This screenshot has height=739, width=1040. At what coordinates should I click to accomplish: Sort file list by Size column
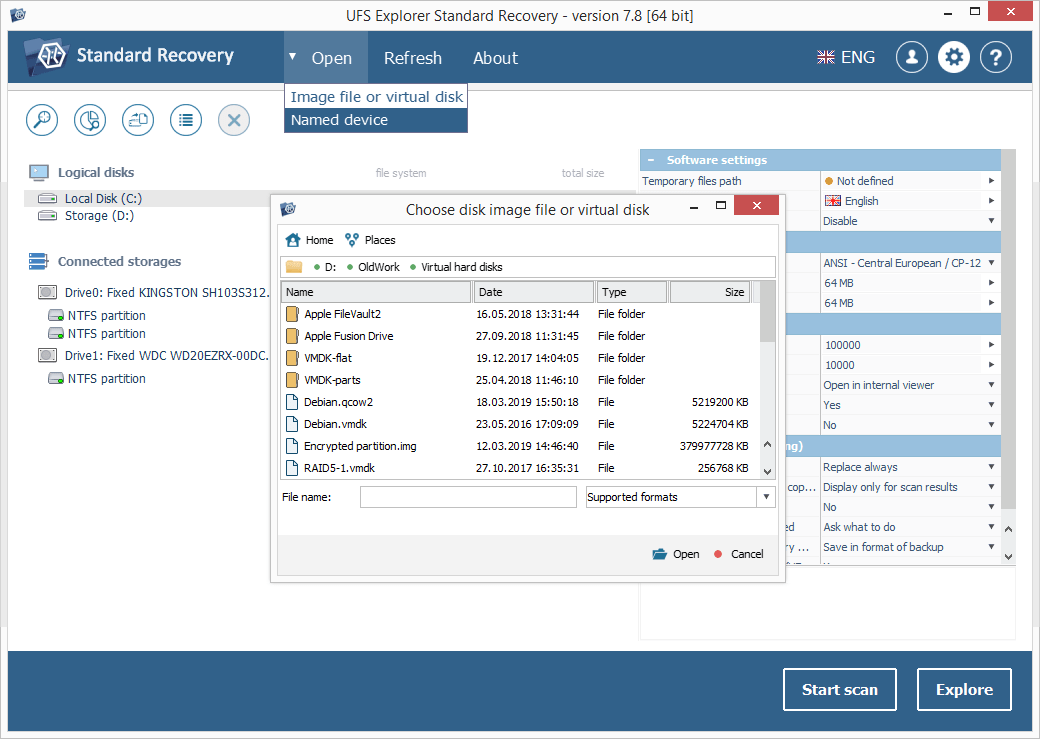coord(710,292)
